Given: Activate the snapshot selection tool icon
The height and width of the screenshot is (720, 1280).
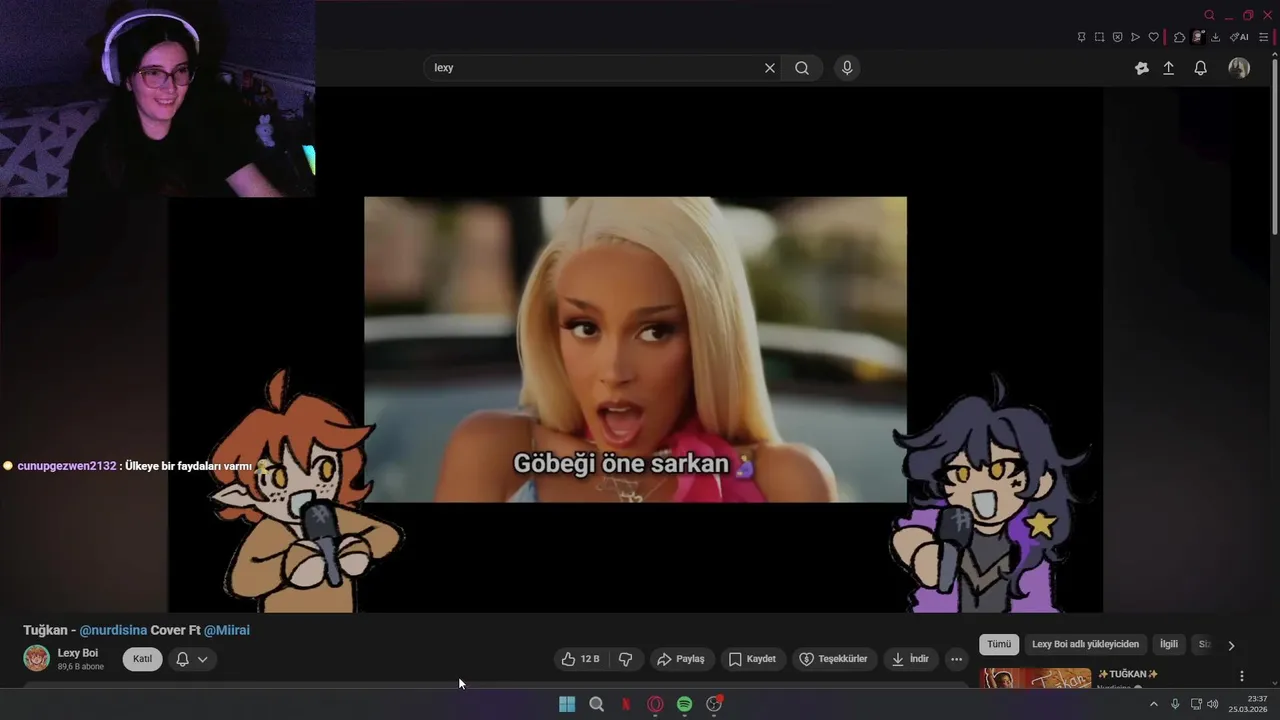Looking at the screenshot, I should pos(1099,37).
